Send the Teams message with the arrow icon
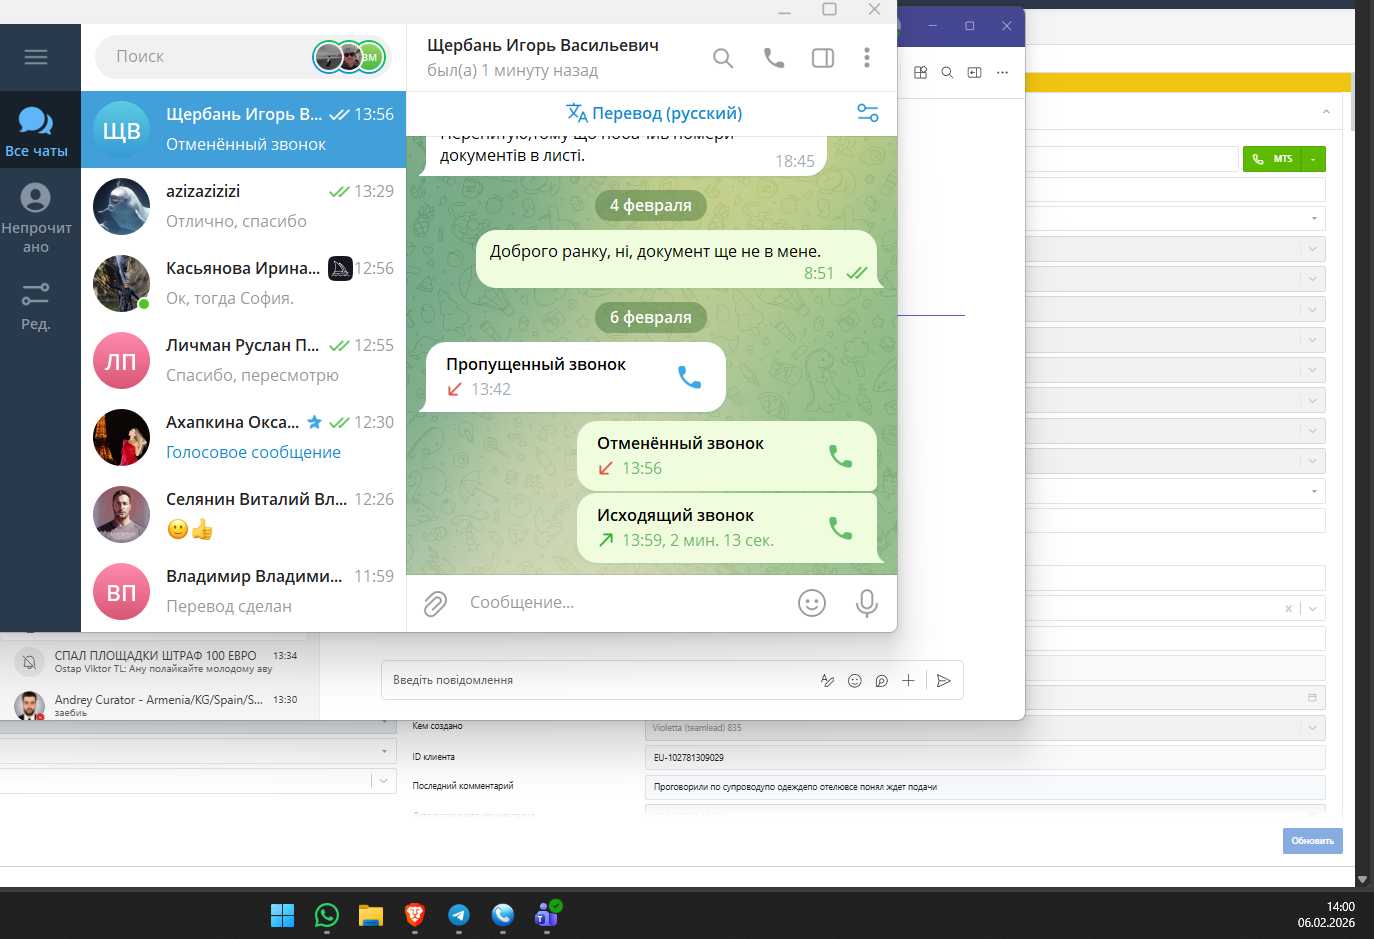 click(x=944, y=680)
